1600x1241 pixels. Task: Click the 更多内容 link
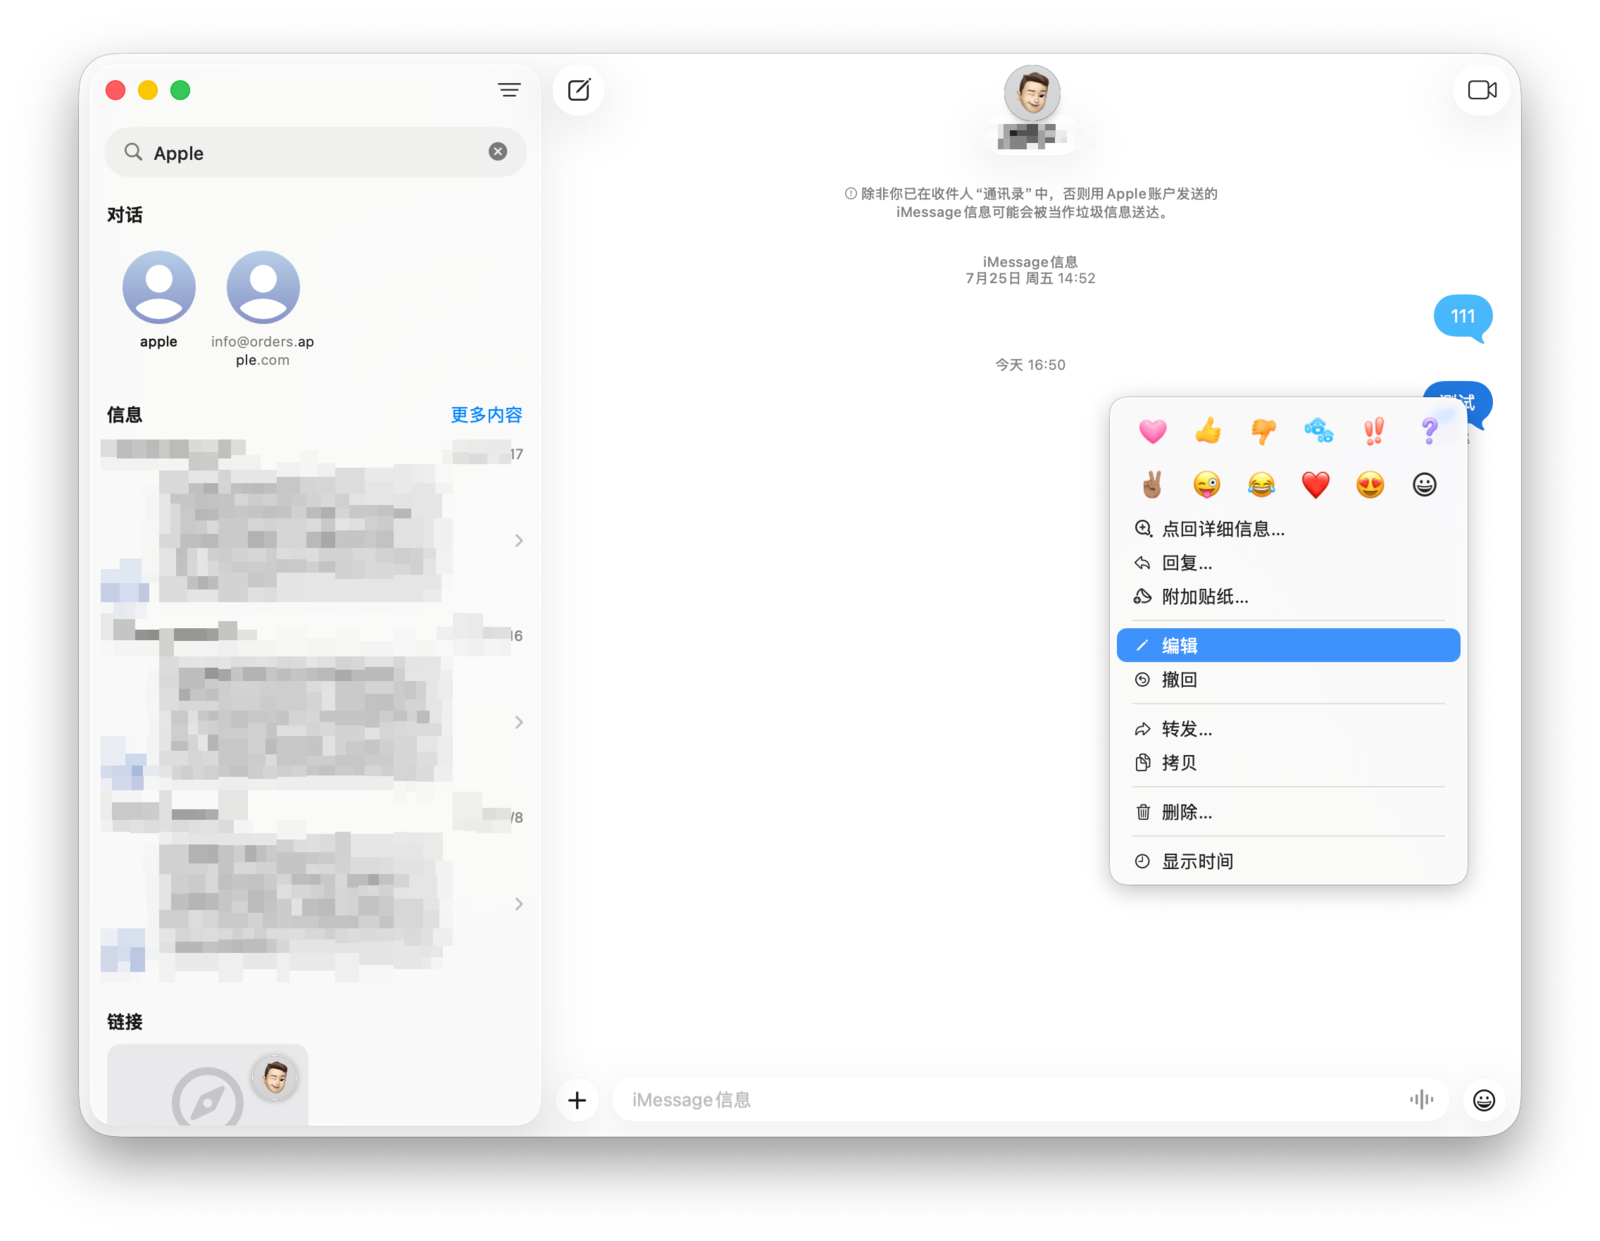pos(486,415)
